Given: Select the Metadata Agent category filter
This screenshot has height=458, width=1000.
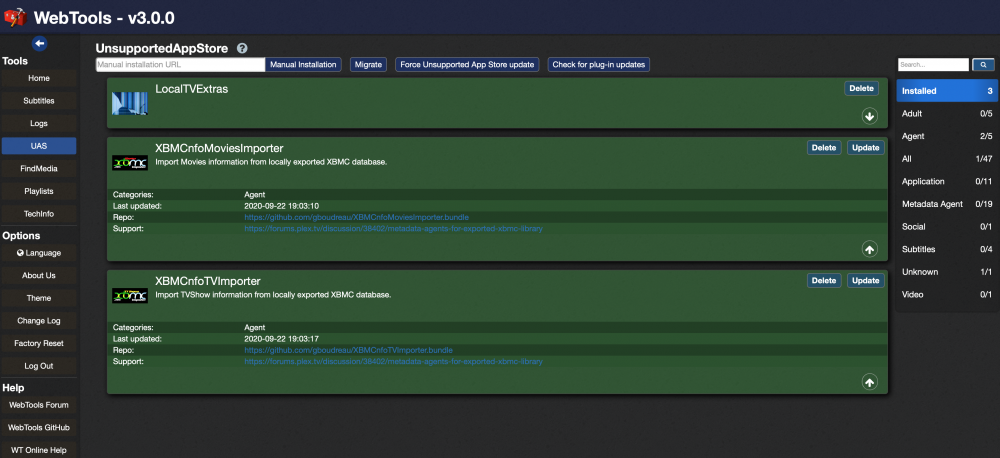Looking at the screenshot, I should pyautogui.click(x=946, y=204).
